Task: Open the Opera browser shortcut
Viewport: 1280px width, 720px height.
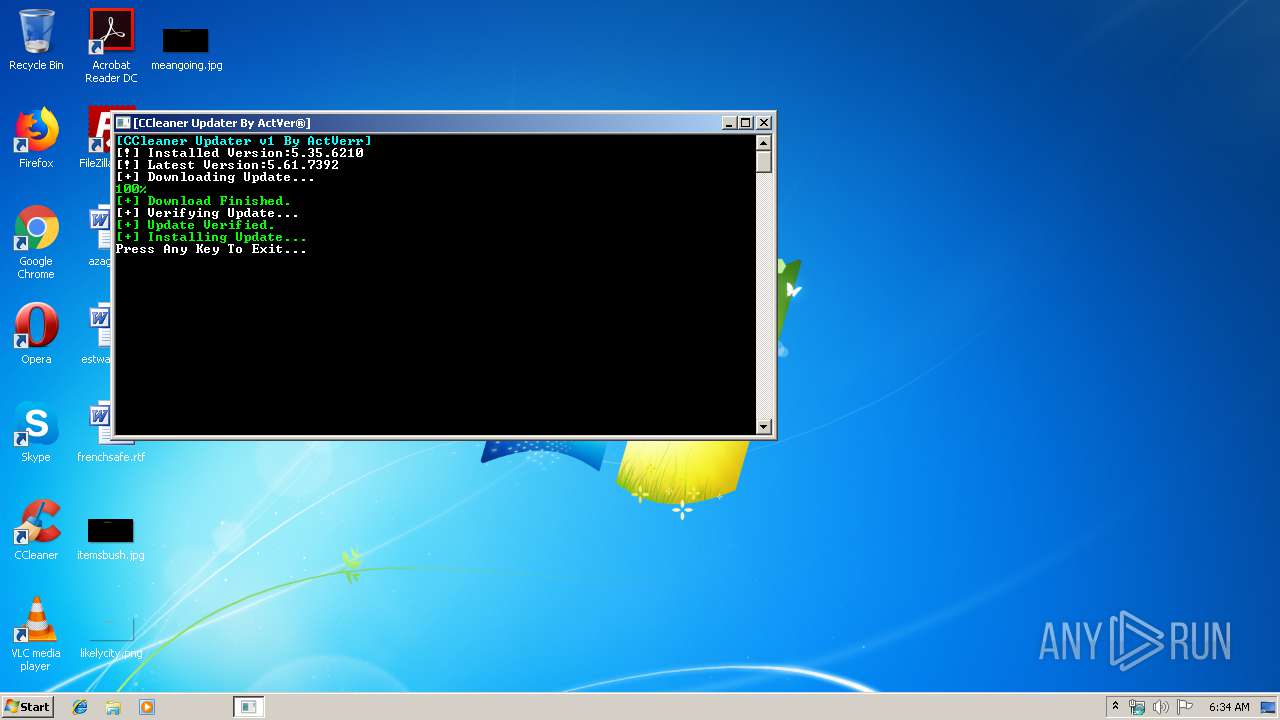Action: click(x=36, y=334)
